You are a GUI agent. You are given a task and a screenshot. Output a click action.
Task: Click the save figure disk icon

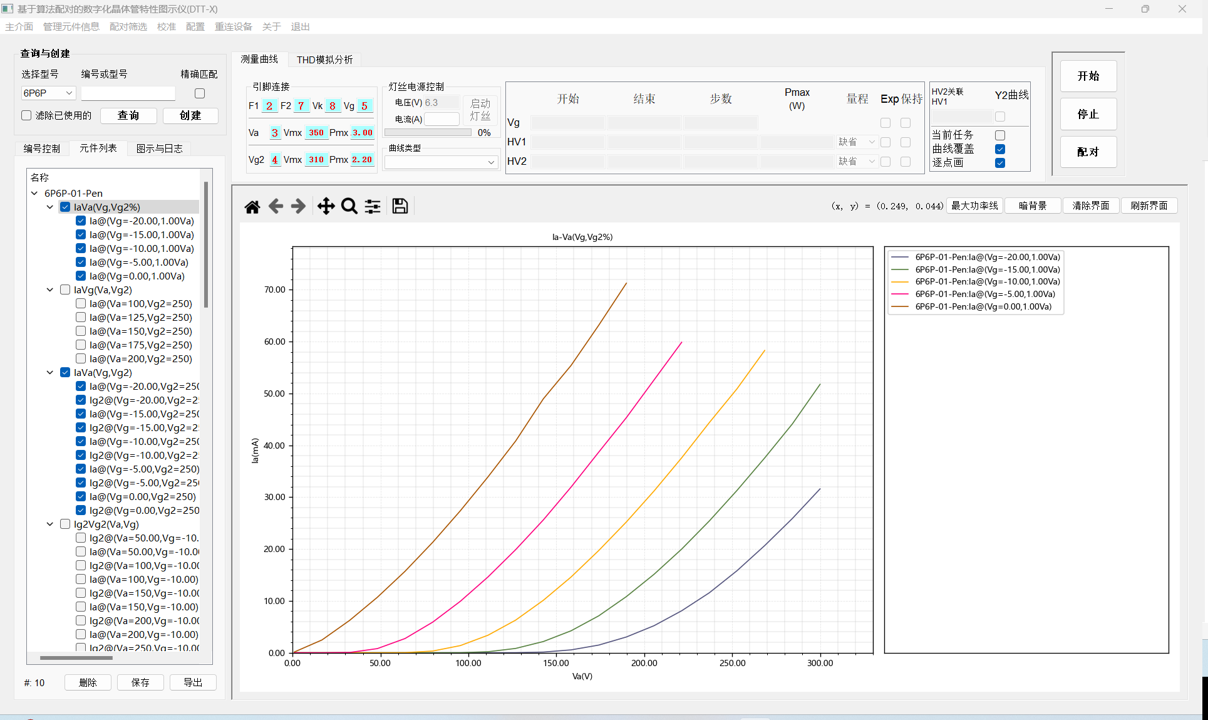400,206
